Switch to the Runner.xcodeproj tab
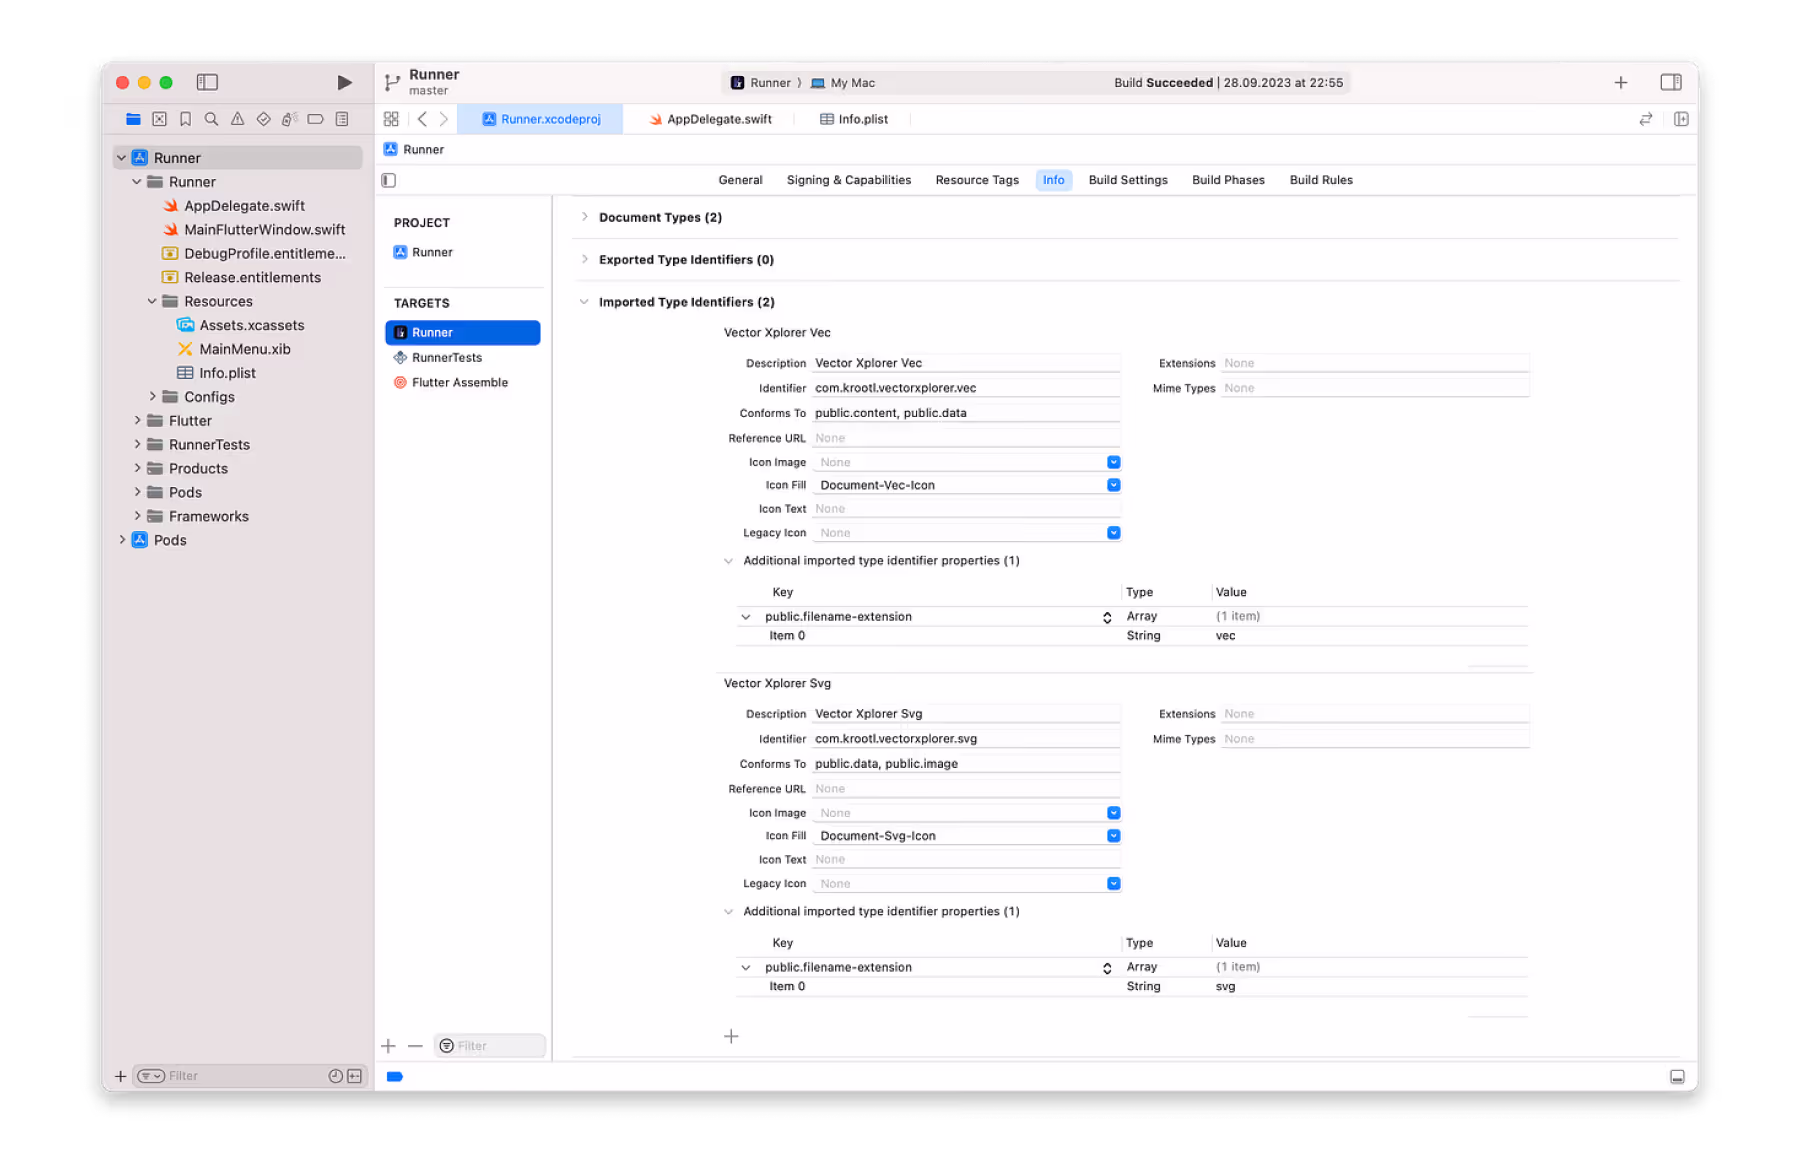 [x=541, y=119]
